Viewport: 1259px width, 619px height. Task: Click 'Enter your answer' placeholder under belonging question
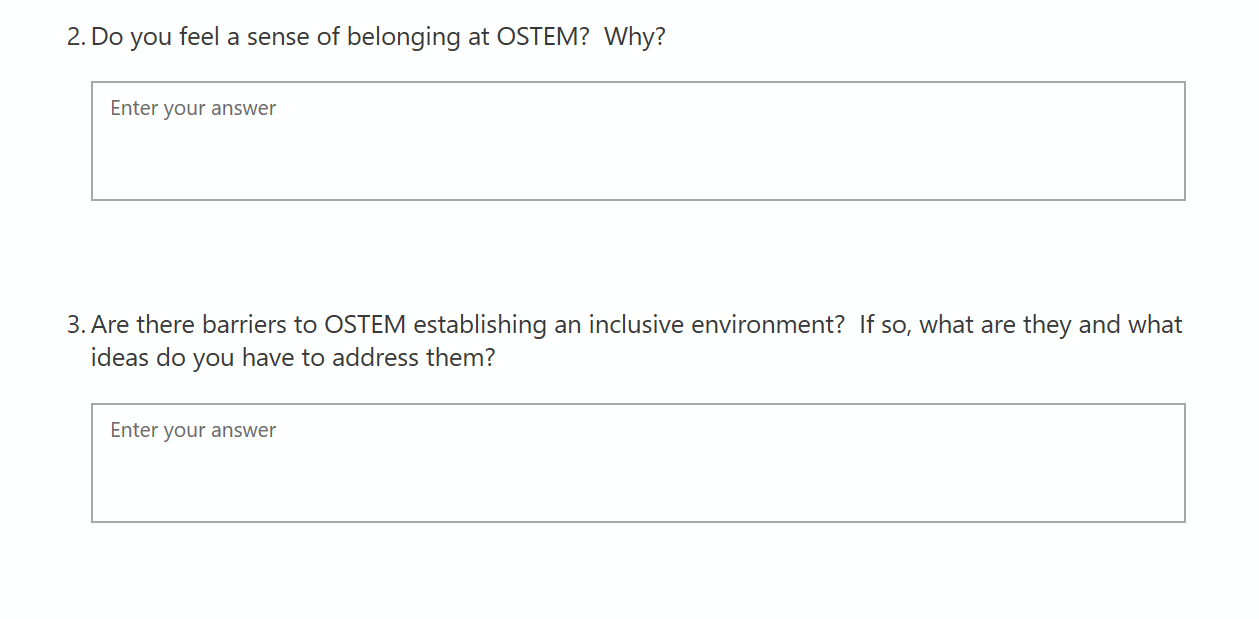coord(193,108)
